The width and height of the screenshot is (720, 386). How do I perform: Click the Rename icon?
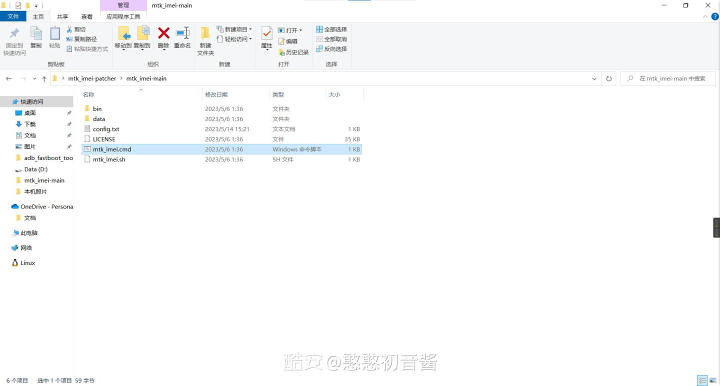click(x=183, y=33)
